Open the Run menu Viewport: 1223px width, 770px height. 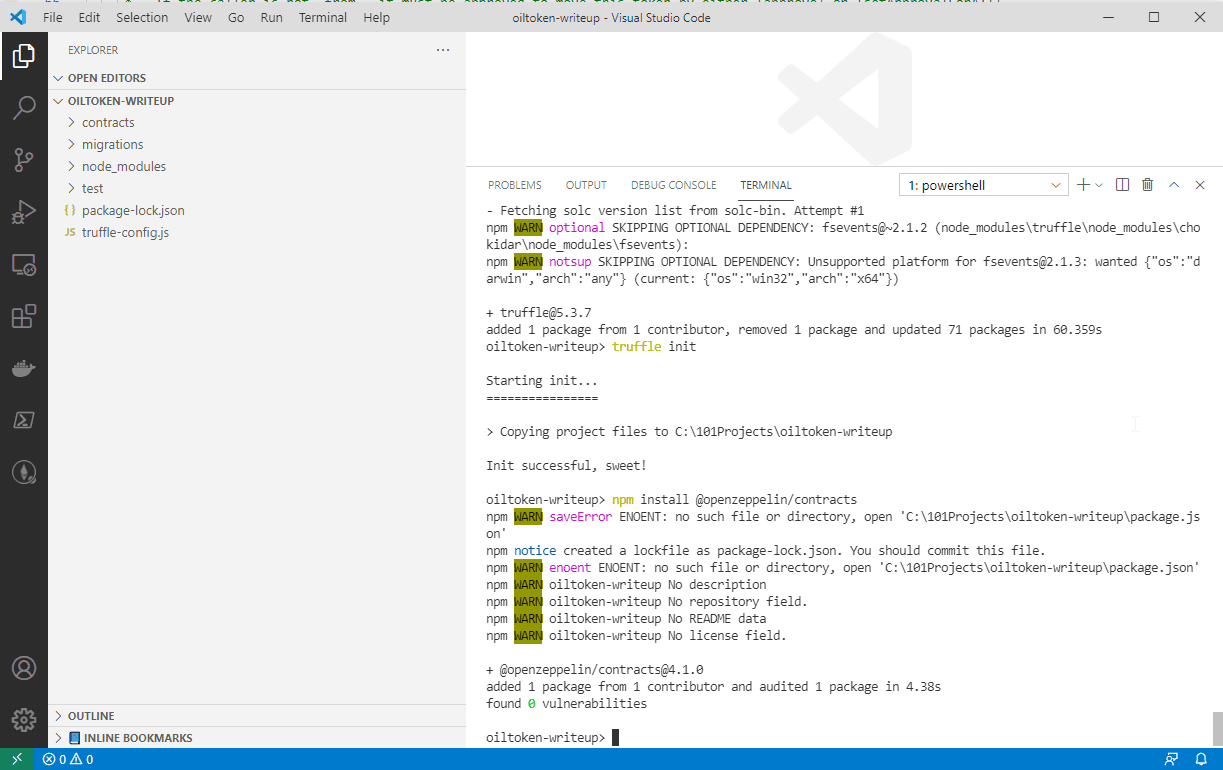click(x=271, y=17)
